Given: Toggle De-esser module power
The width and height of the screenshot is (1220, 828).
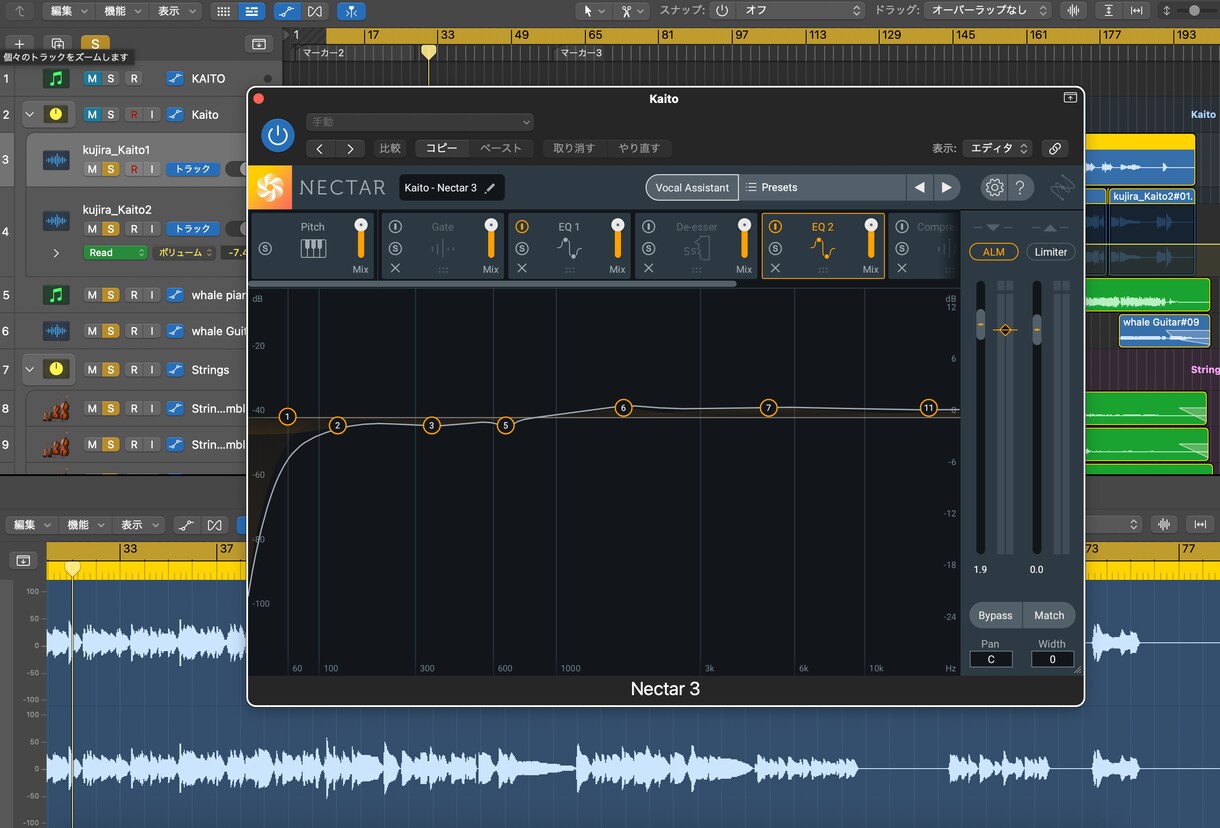Looking at the screenshot, I should tap(649, 227).
